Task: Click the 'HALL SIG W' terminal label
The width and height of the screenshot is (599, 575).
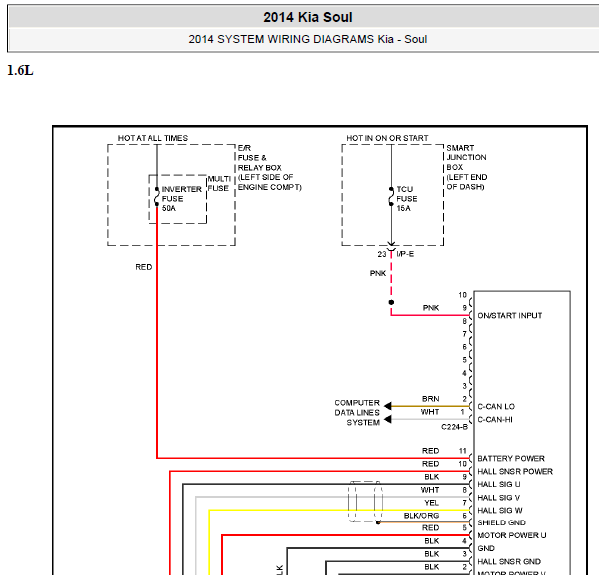Action: coord(500,510)
